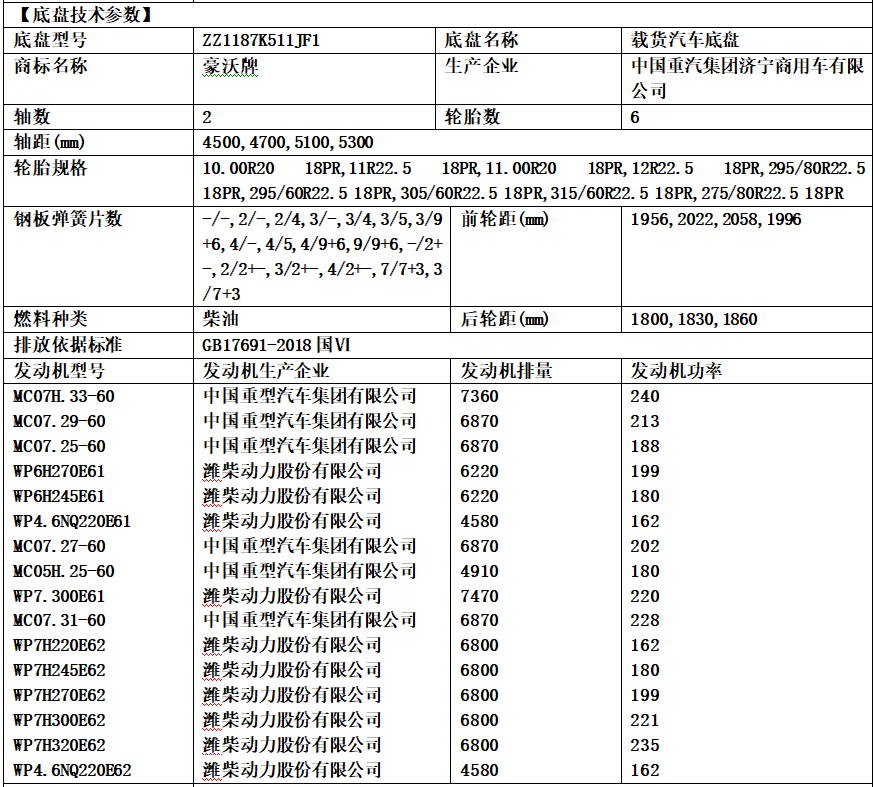Image resolution: width=875 pixels, height=787 pixels.
Task: Select the brand name value 豪沃牌
Action: 230,67
